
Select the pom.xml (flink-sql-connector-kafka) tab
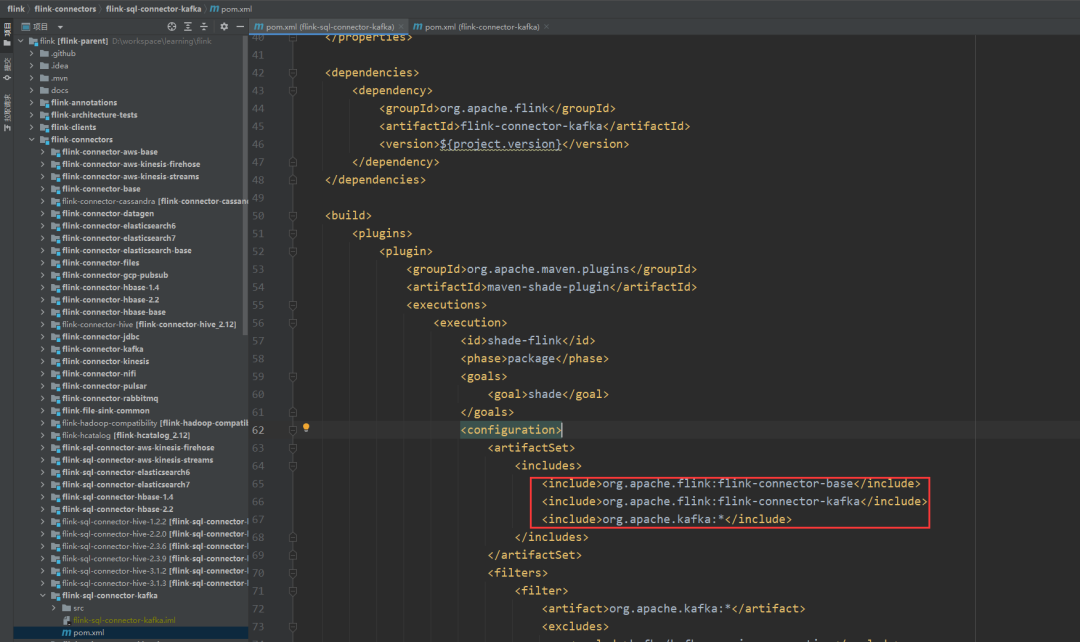pyautogui.click(x=325, y=26)
